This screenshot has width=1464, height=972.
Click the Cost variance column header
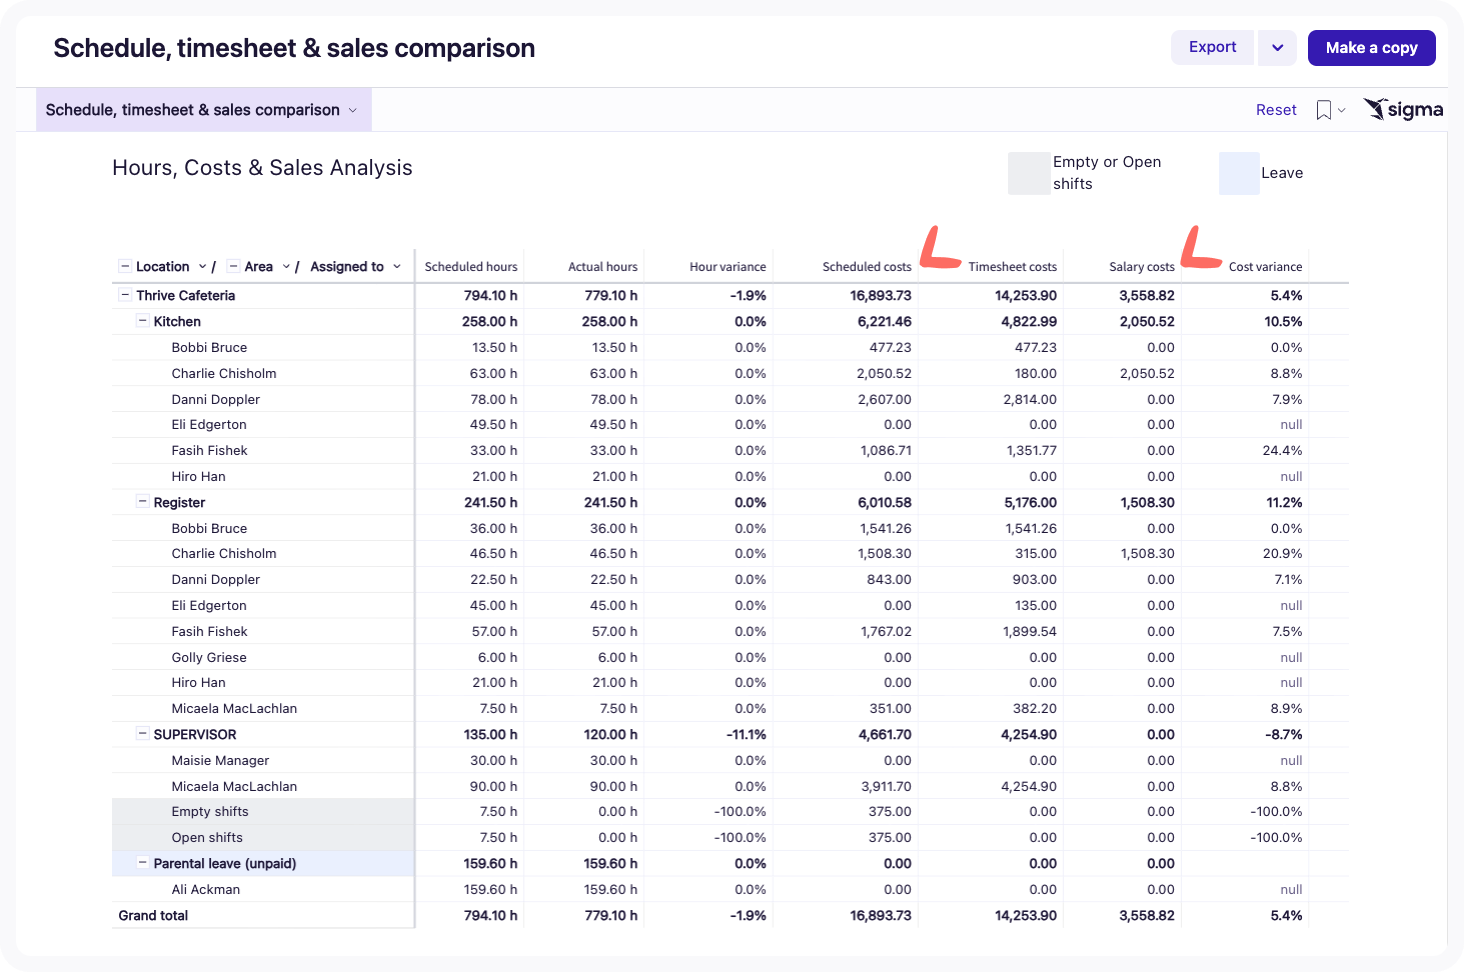[x=1265, y=267]
